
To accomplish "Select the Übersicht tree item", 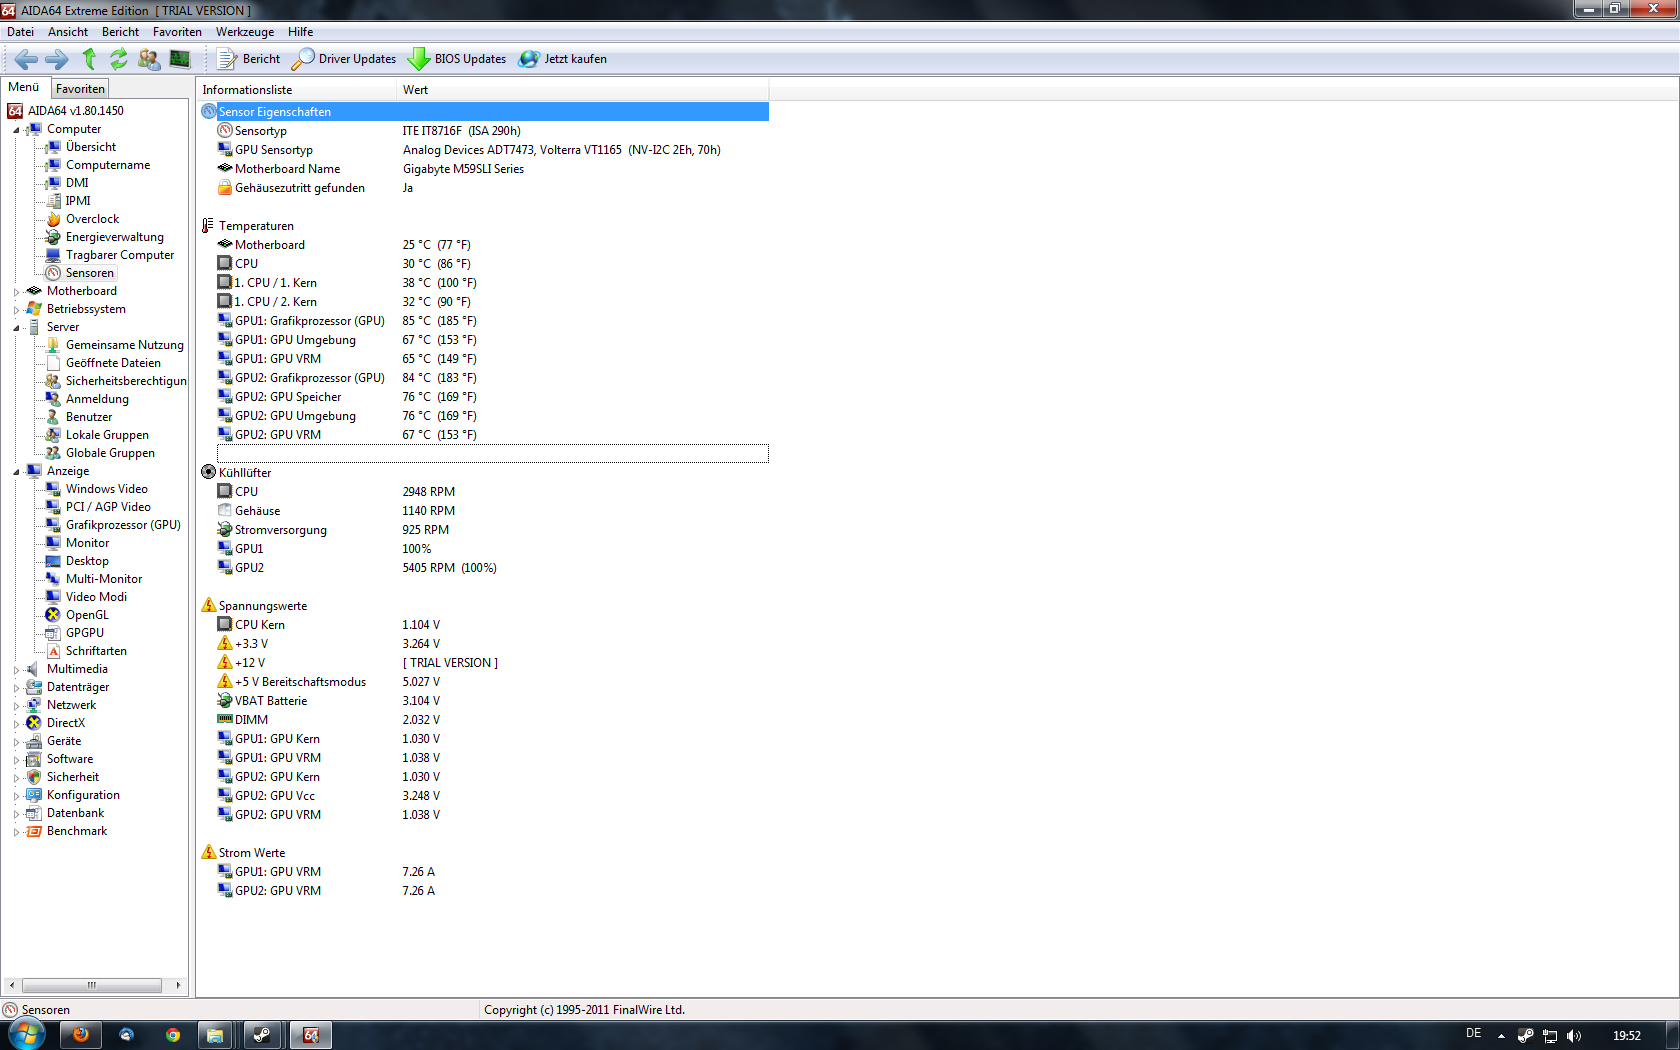I will pos(90,147).
